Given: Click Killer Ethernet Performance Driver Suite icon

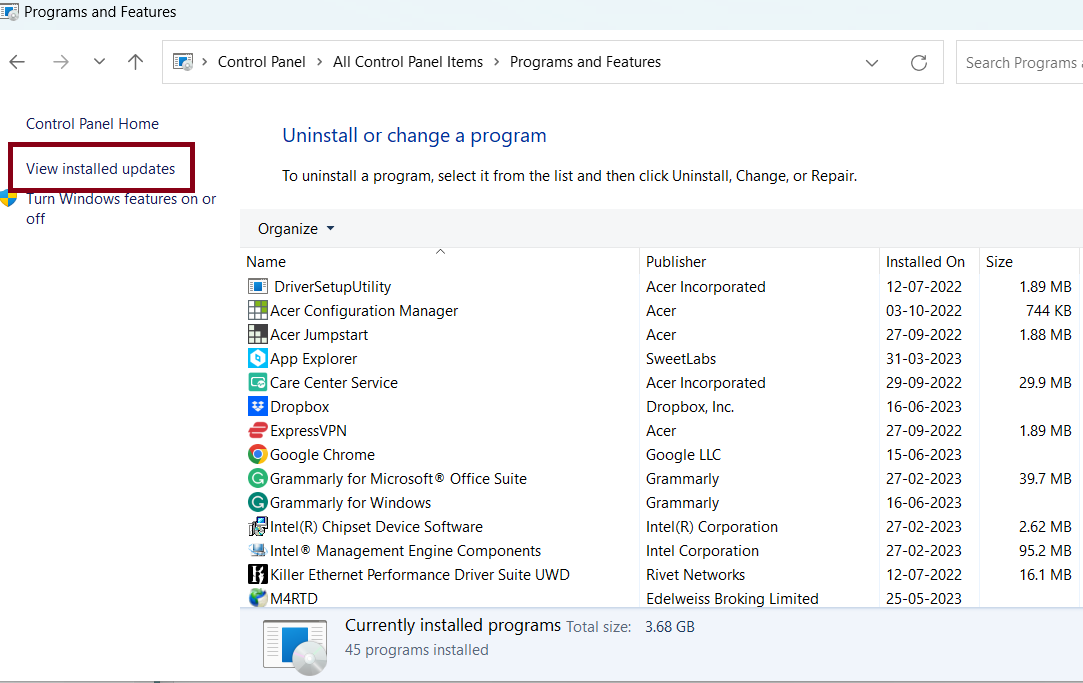Looking at the screenshot, I should pos(258,575).
